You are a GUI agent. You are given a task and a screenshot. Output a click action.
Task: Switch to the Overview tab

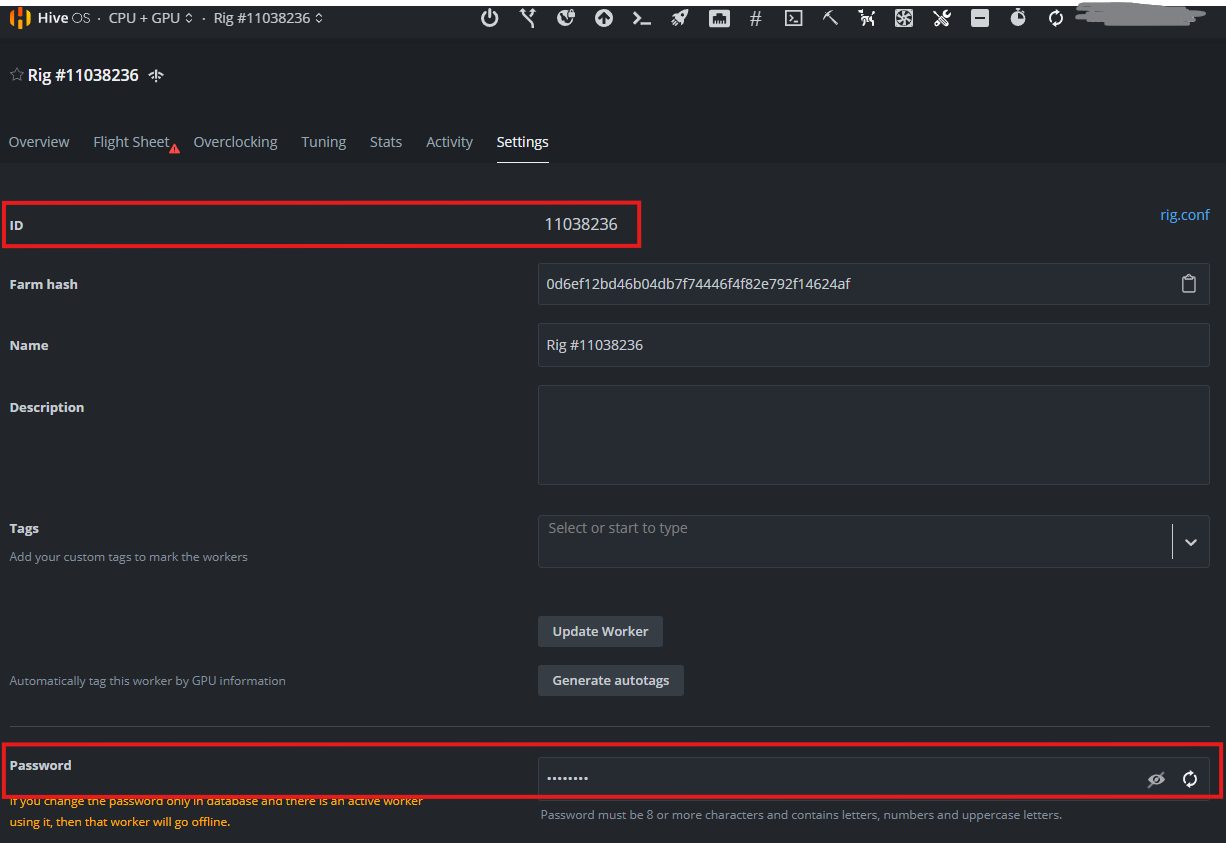pos(39,142)
